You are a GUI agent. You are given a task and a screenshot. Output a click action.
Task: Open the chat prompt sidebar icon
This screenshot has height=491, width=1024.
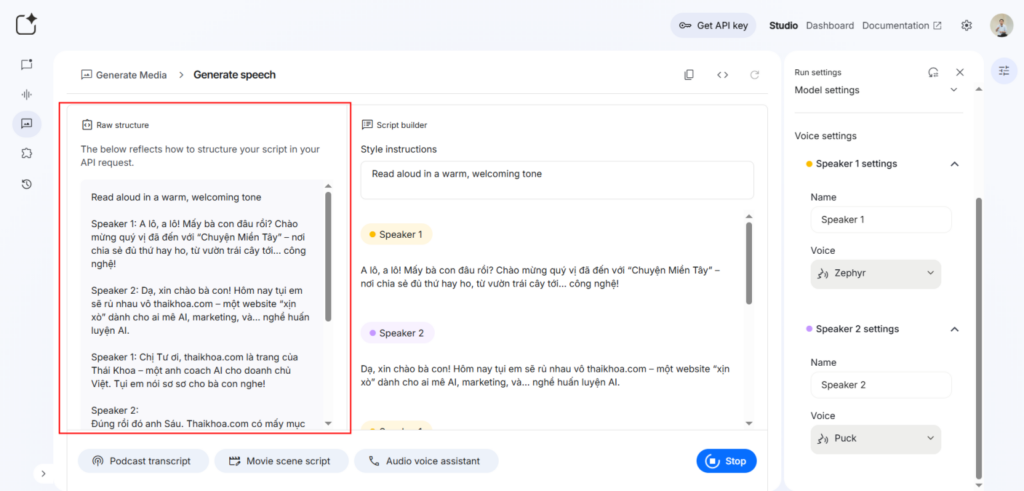(x=26, y=64)
